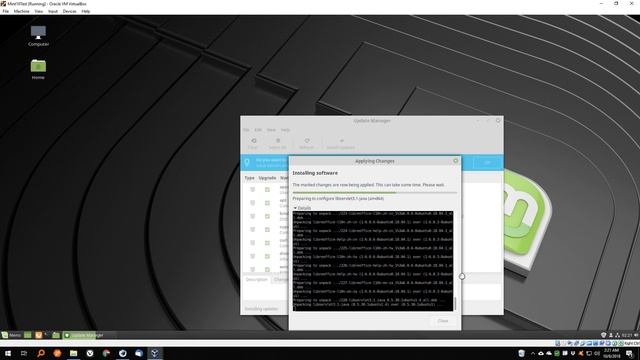Click the Refresh toolbar icon in Update Manager
Screen dimensions: 640x360
click(x=307, y=141)
